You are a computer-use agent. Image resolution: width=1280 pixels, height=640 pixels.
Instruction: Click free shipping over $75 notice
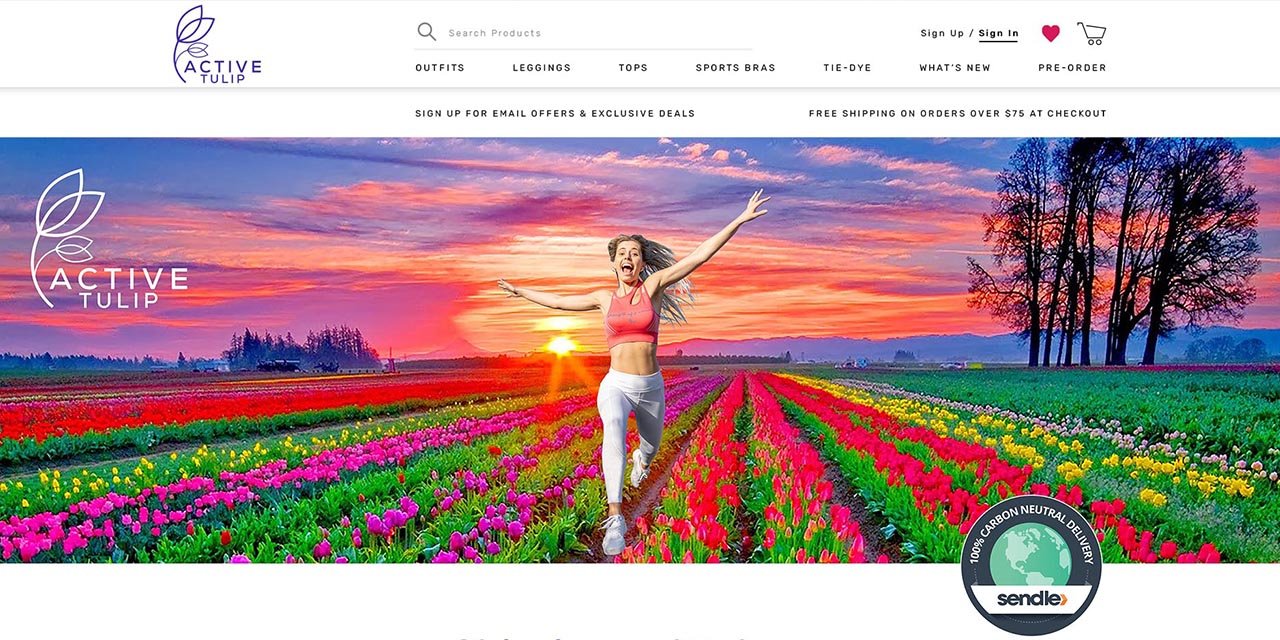[x=958, y=113]
